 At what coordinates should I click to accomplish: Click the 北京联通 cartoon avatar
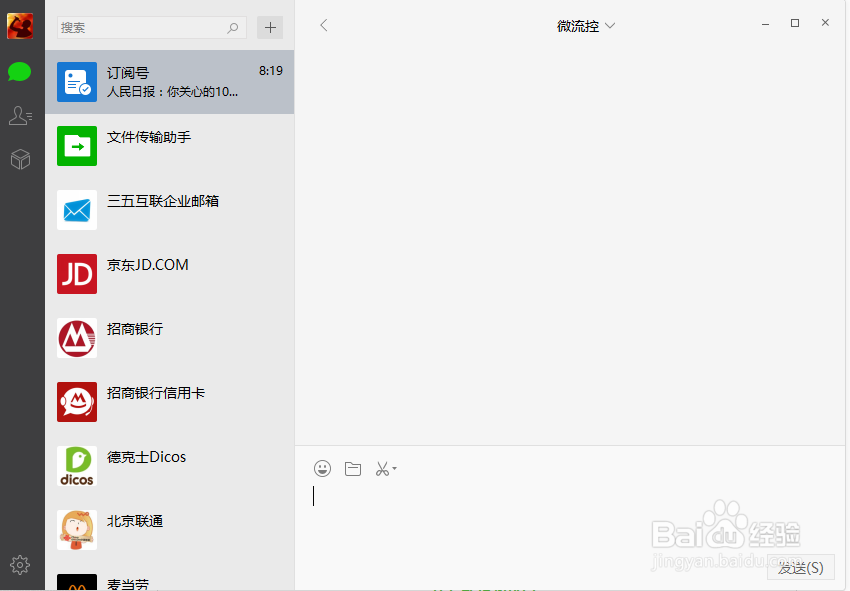click(77, 530)
